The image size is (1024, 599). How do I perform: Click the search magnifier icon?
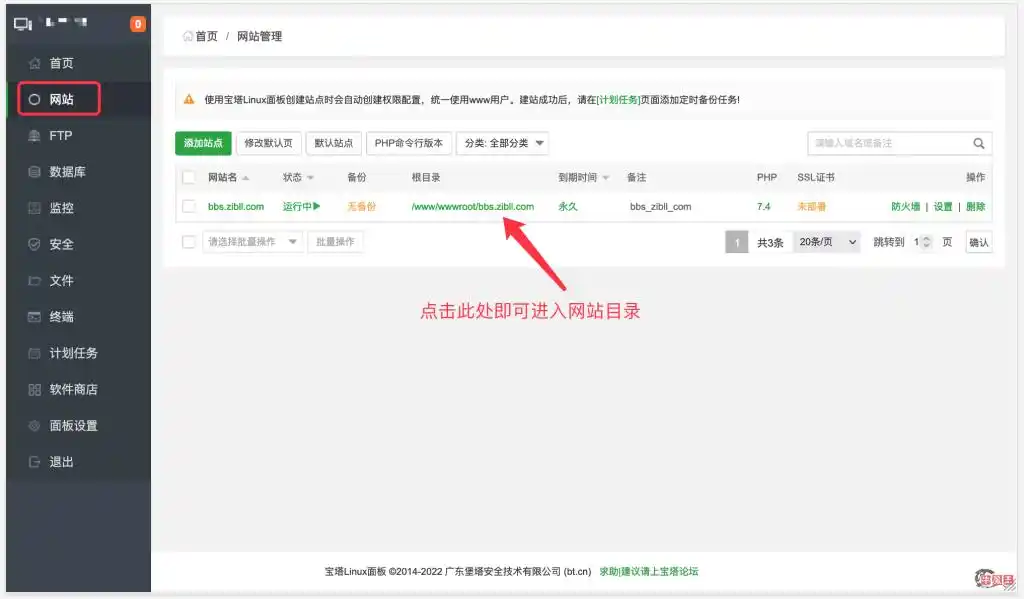coord(979,144)
